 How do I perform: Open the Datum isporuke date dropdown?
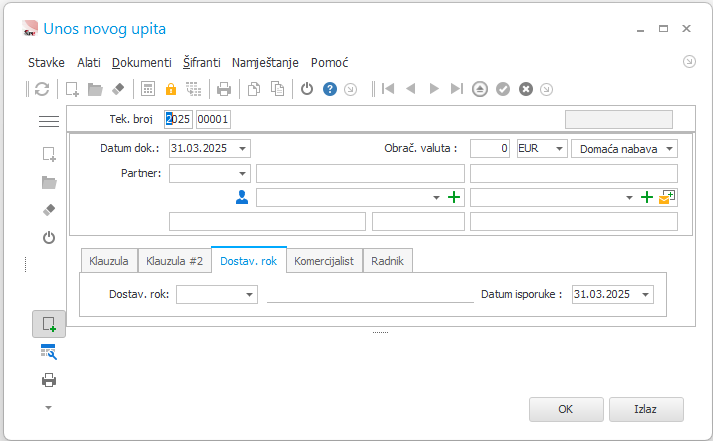pos(645,295)
